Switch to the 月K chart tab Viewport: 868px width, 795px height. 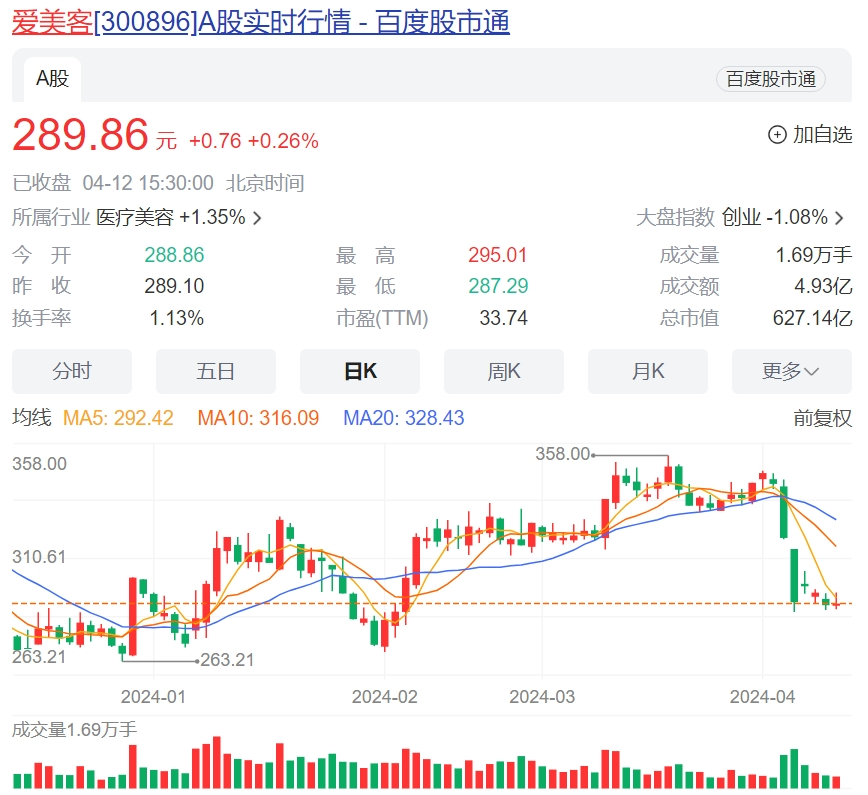(648, 371)
